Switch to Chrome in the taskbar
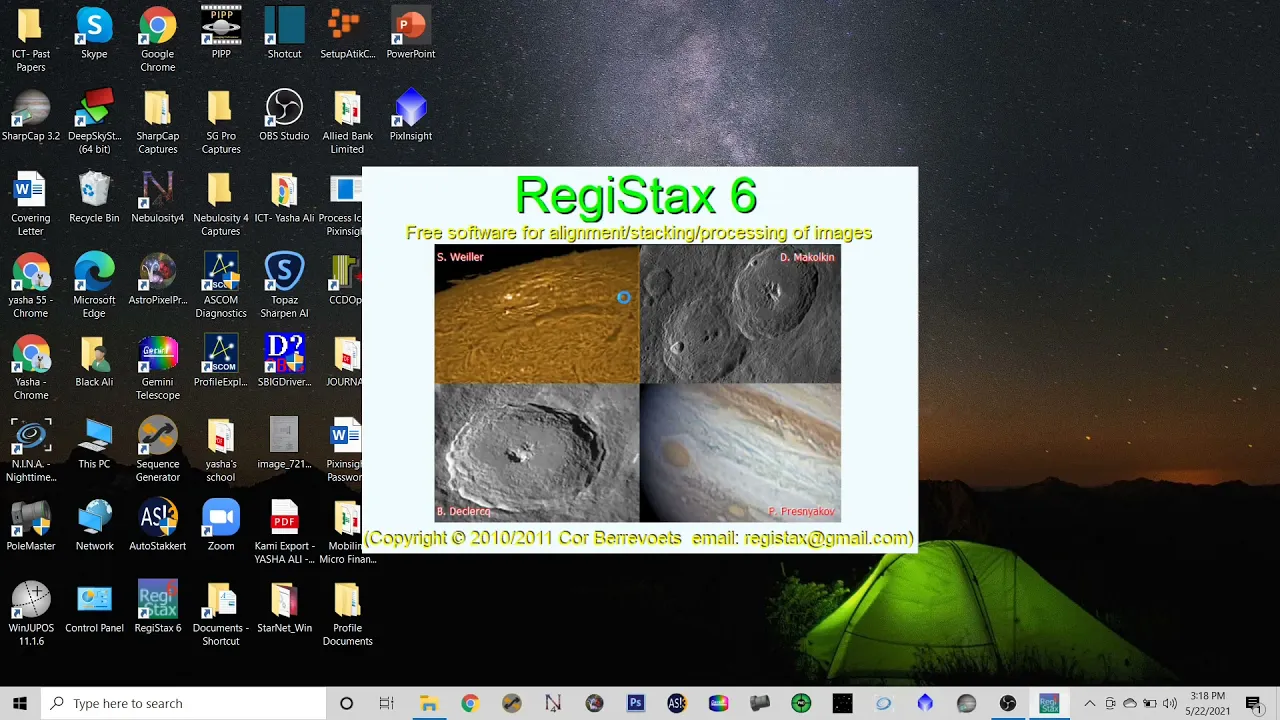1280x720 pixels. [x=470, y=703]
